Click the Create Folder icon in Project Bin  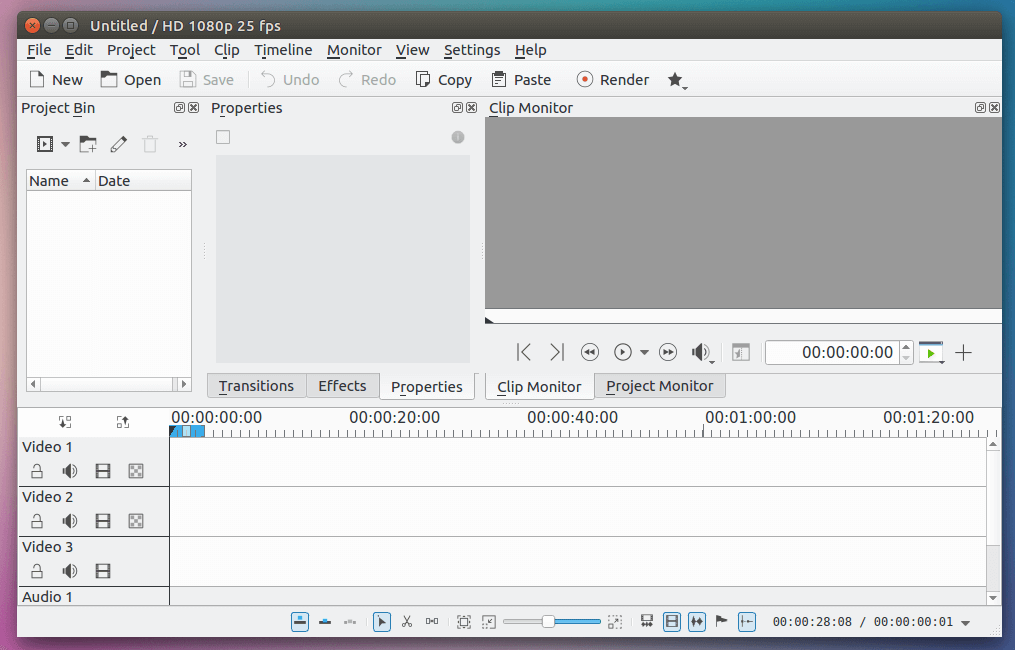click(88, 144)
